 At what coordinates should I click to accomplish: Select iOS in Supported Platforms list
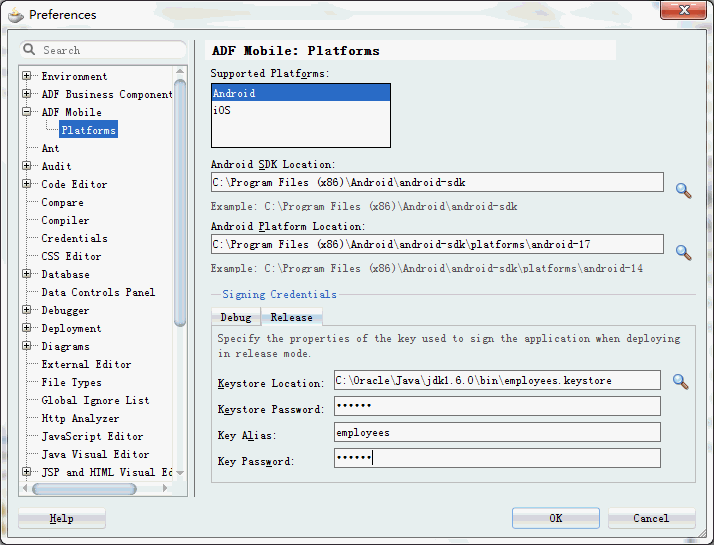(301, 110)
